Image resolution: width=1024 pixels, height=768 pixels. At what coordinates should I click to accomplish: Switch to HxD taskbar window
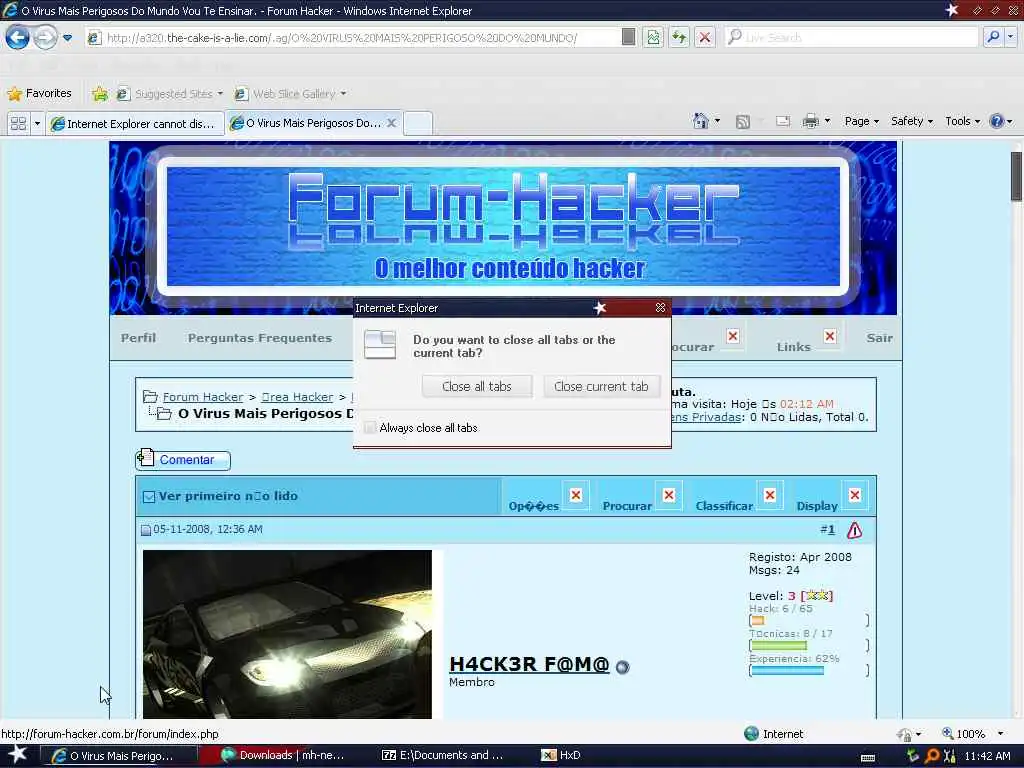(562, 755)
